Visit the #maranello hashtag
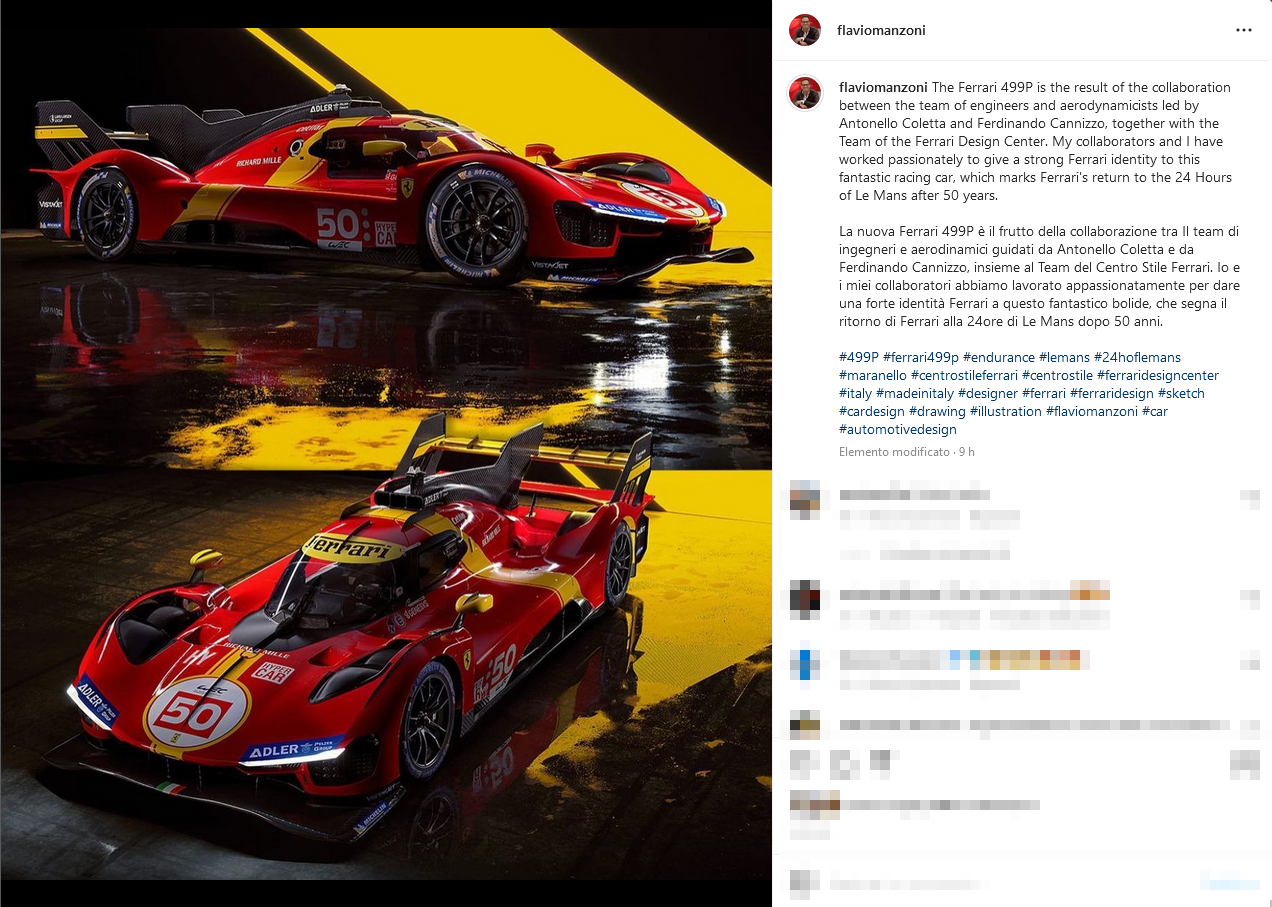This screenshot has width=1272, height=907. tap(873, 375)
